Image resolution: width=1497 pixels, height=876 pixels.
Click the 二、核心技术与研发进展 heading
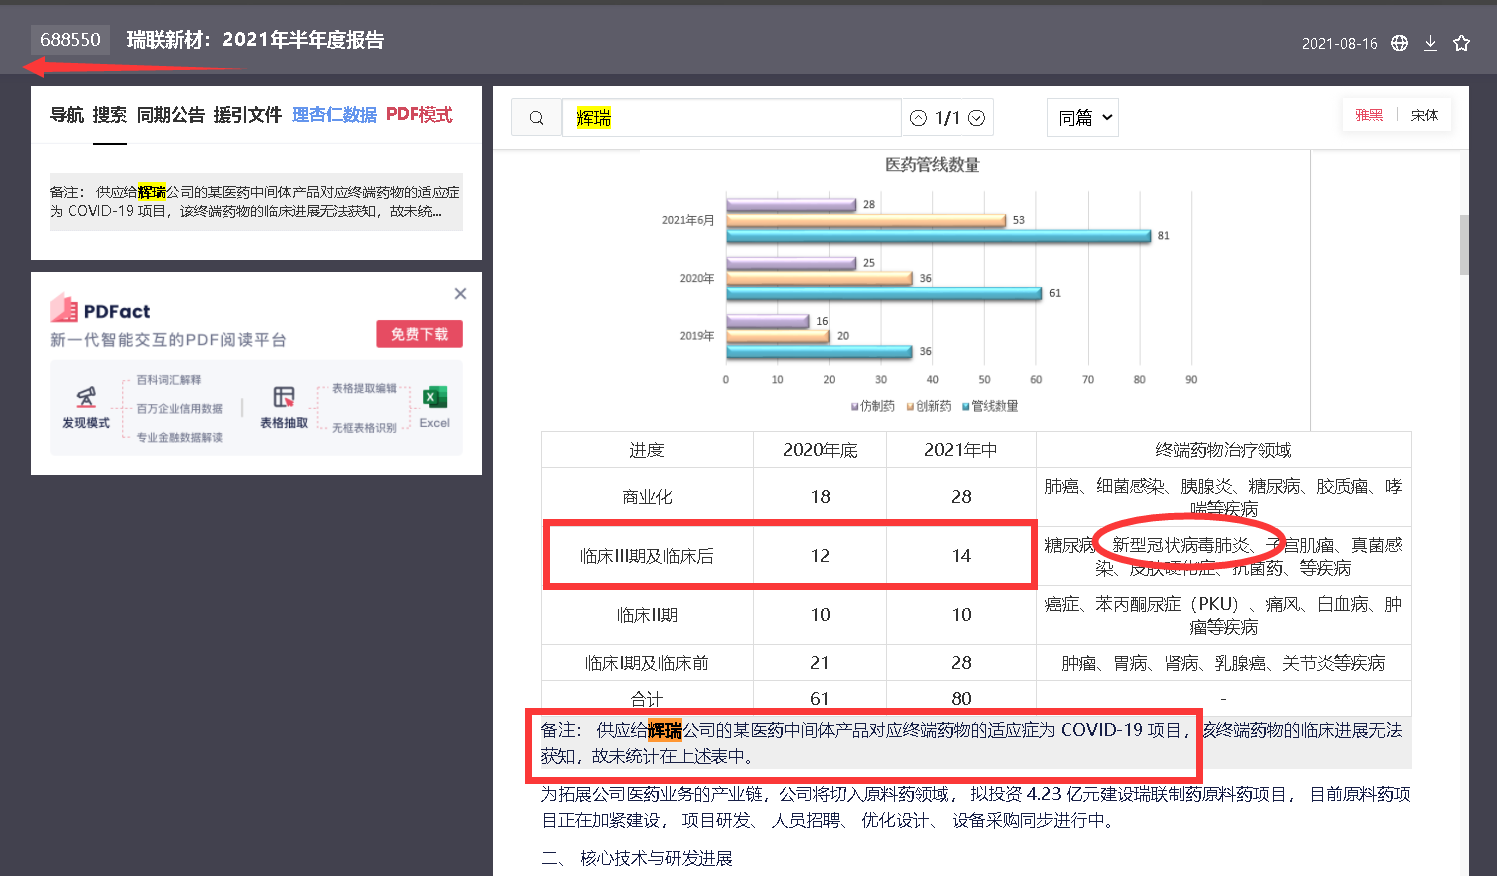637,858
